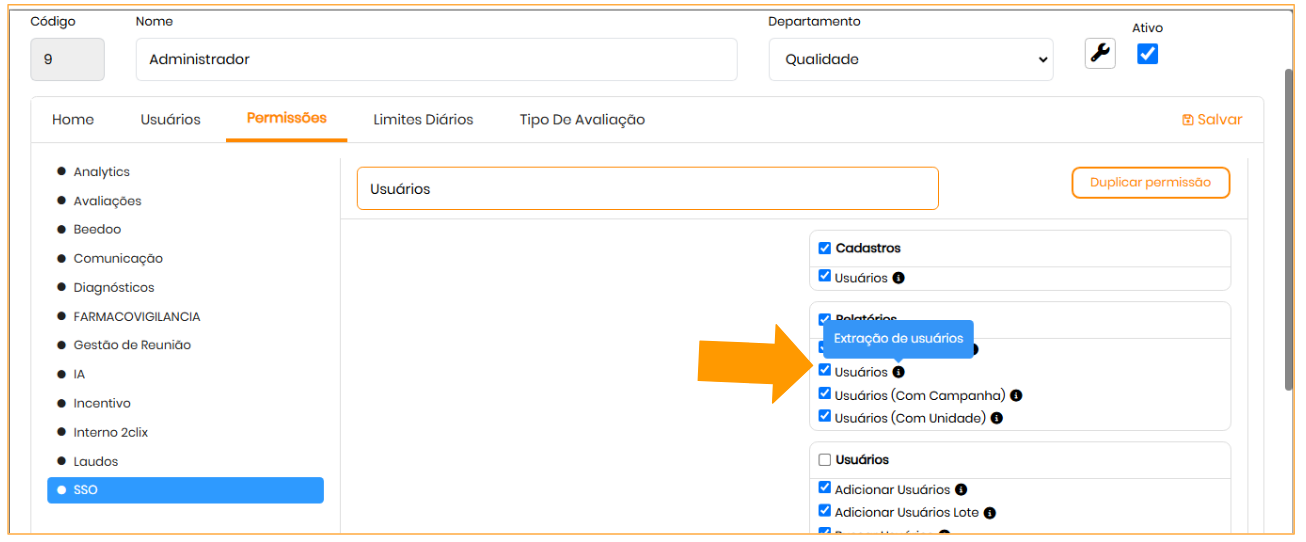Click the Duplicar permissão button
The image size is (1306, 542).
(1150, 183)
